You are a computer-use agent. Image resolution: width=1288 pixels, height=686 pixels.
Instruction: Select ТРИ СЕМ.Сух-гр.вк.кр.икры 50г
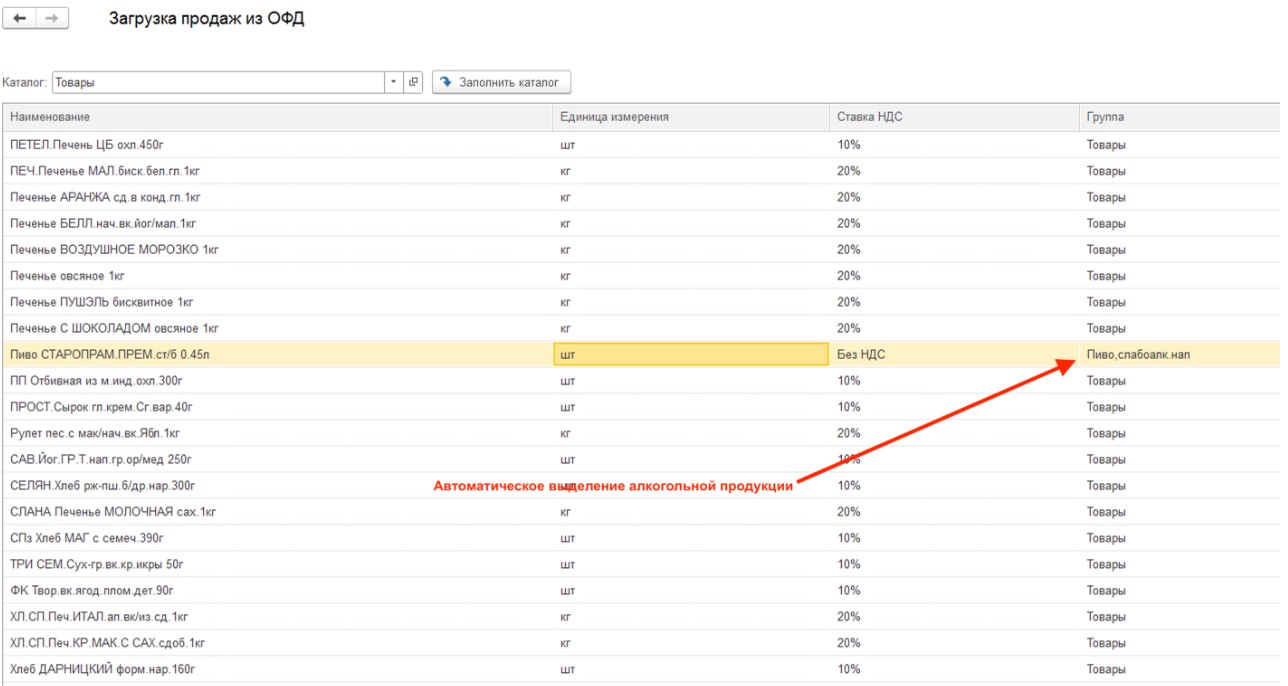(x=641, y=564)
